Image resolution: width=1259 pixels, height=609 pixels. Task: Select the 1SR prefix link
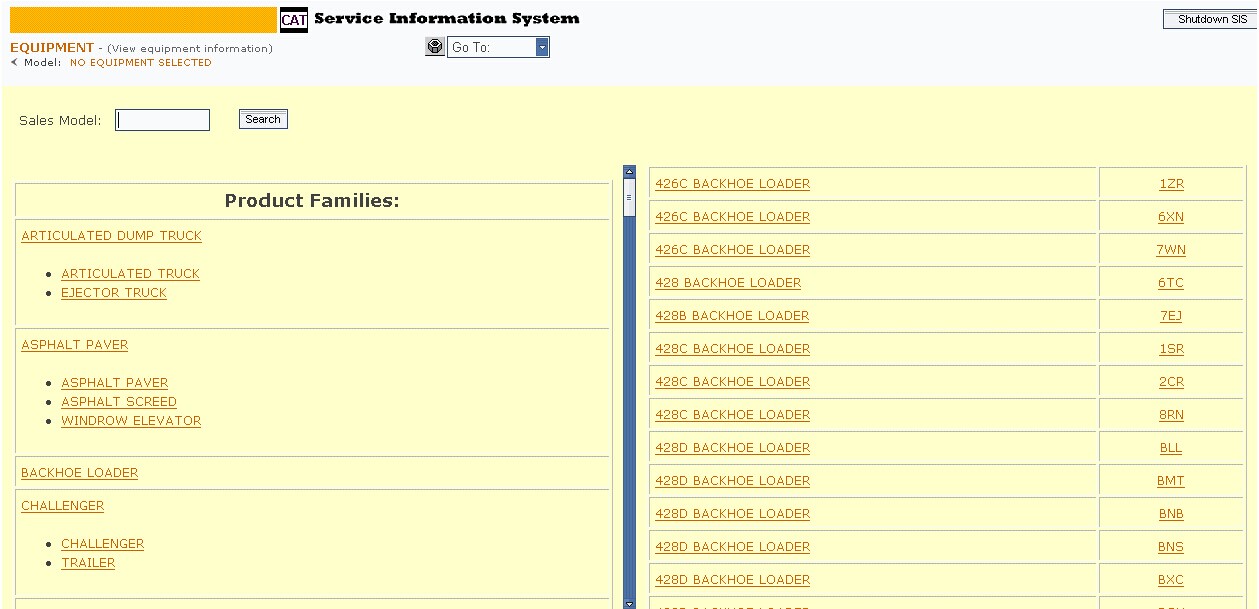tap(1171, 349)
